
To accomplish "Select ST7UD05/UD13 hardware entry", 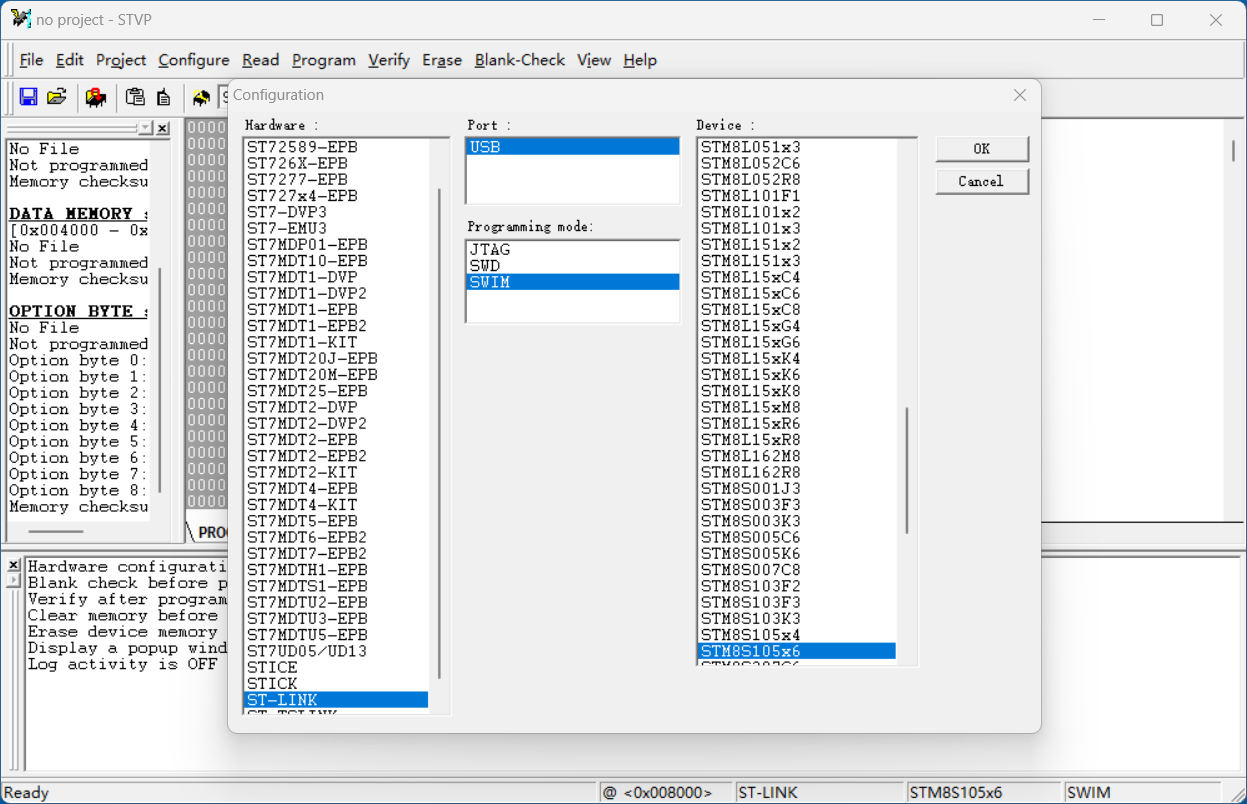I will 336,651.
